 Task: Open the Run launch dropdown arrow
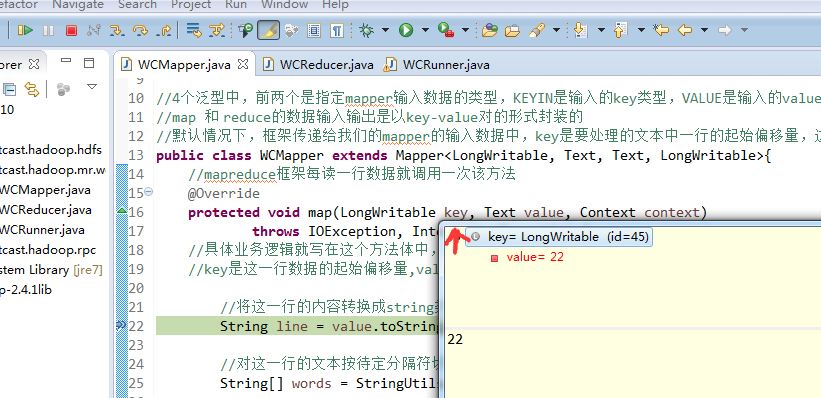coord(425,30)
